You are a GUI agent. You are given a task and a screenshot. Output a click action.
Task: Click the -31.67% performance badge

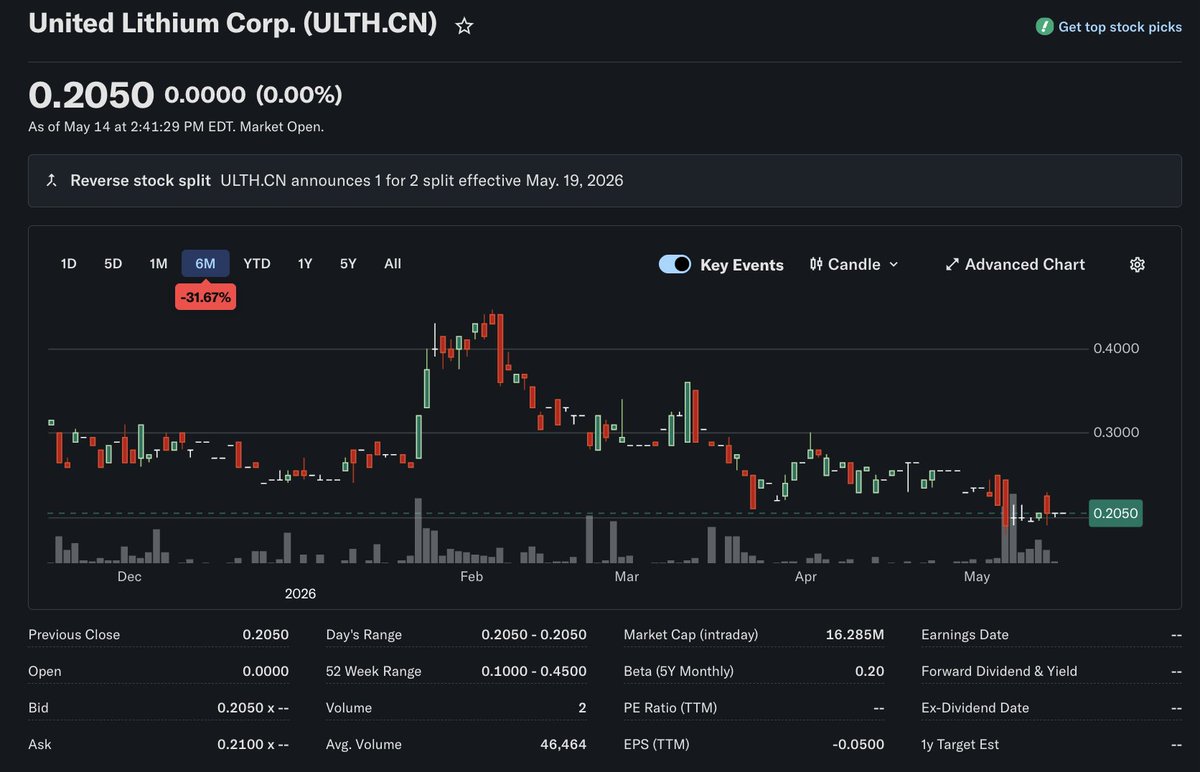click(205, 298)
